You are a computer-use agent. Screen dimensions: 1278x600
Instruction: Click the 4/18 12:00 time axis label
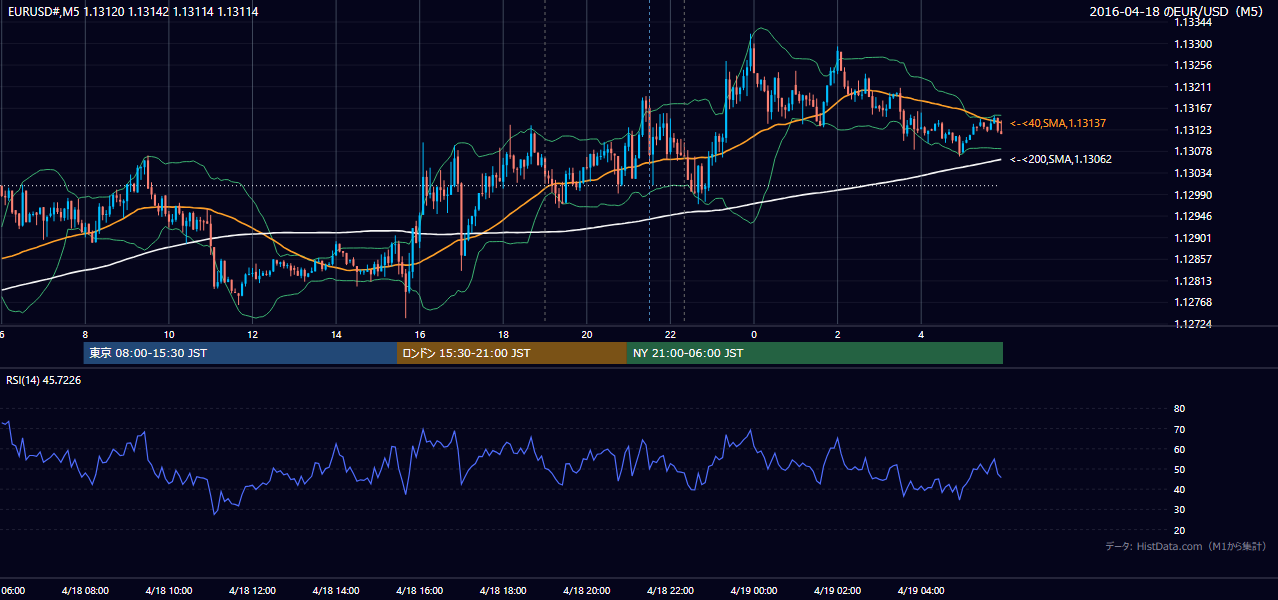point(252,591)
